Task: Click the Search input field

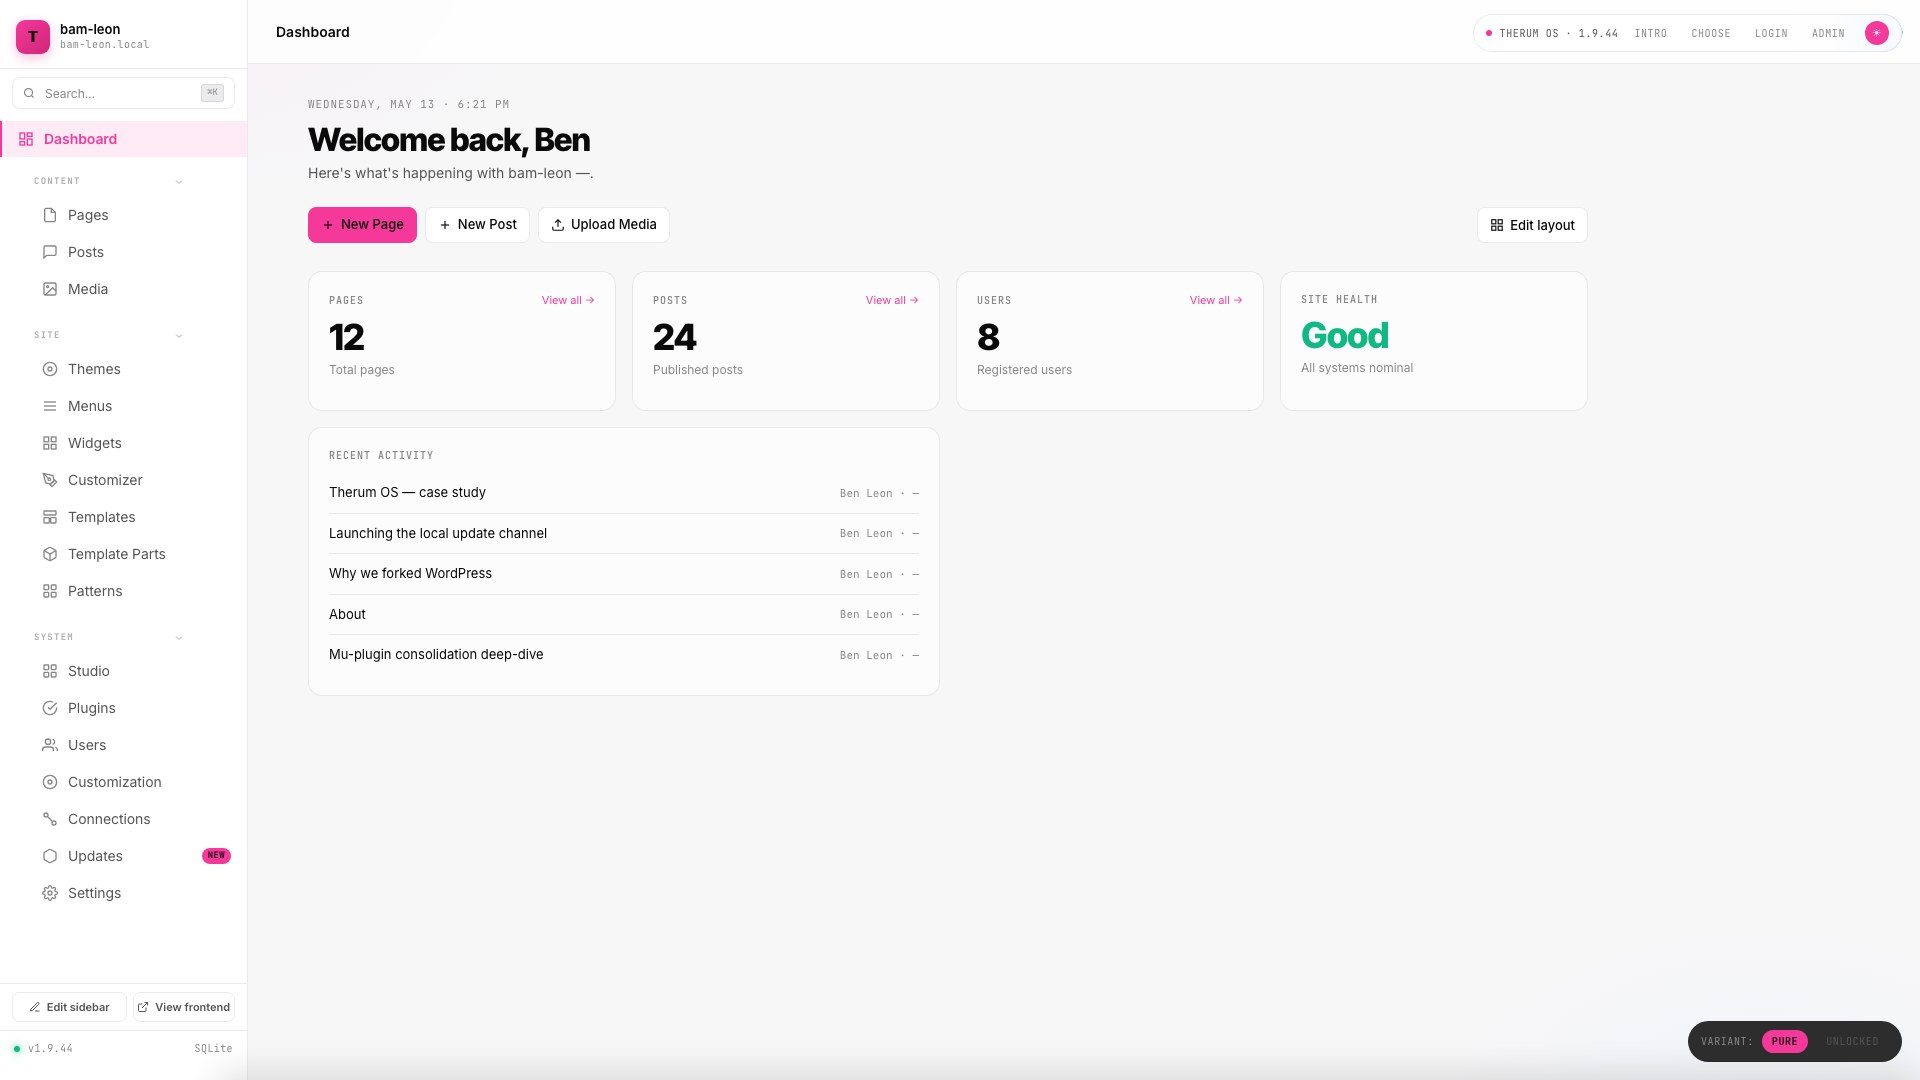Action: (123, 93)
